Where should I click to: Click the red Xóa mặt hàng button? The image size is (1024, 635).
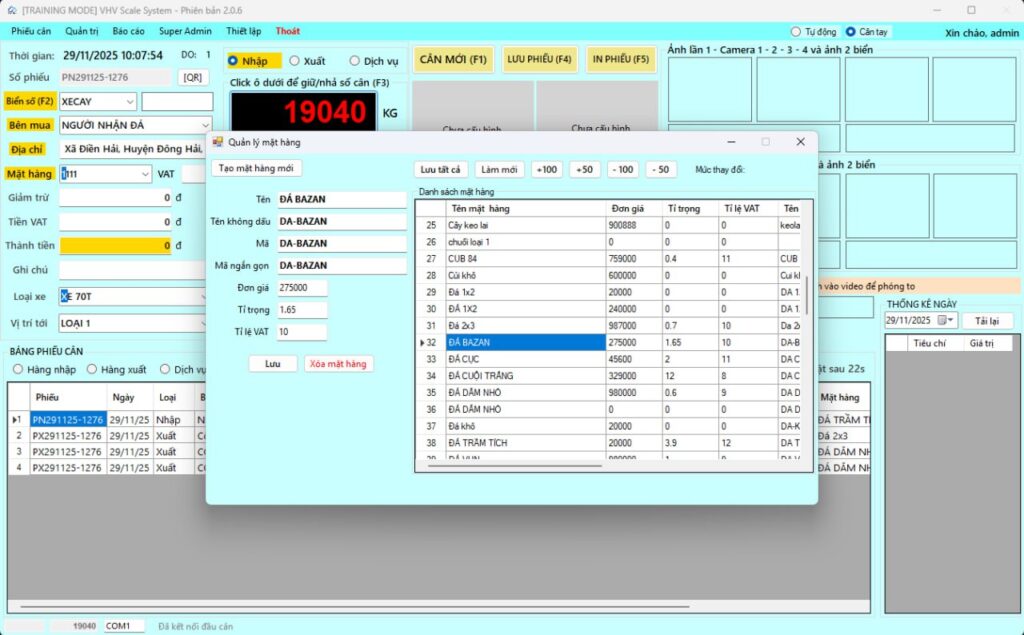tap(339, 364)
